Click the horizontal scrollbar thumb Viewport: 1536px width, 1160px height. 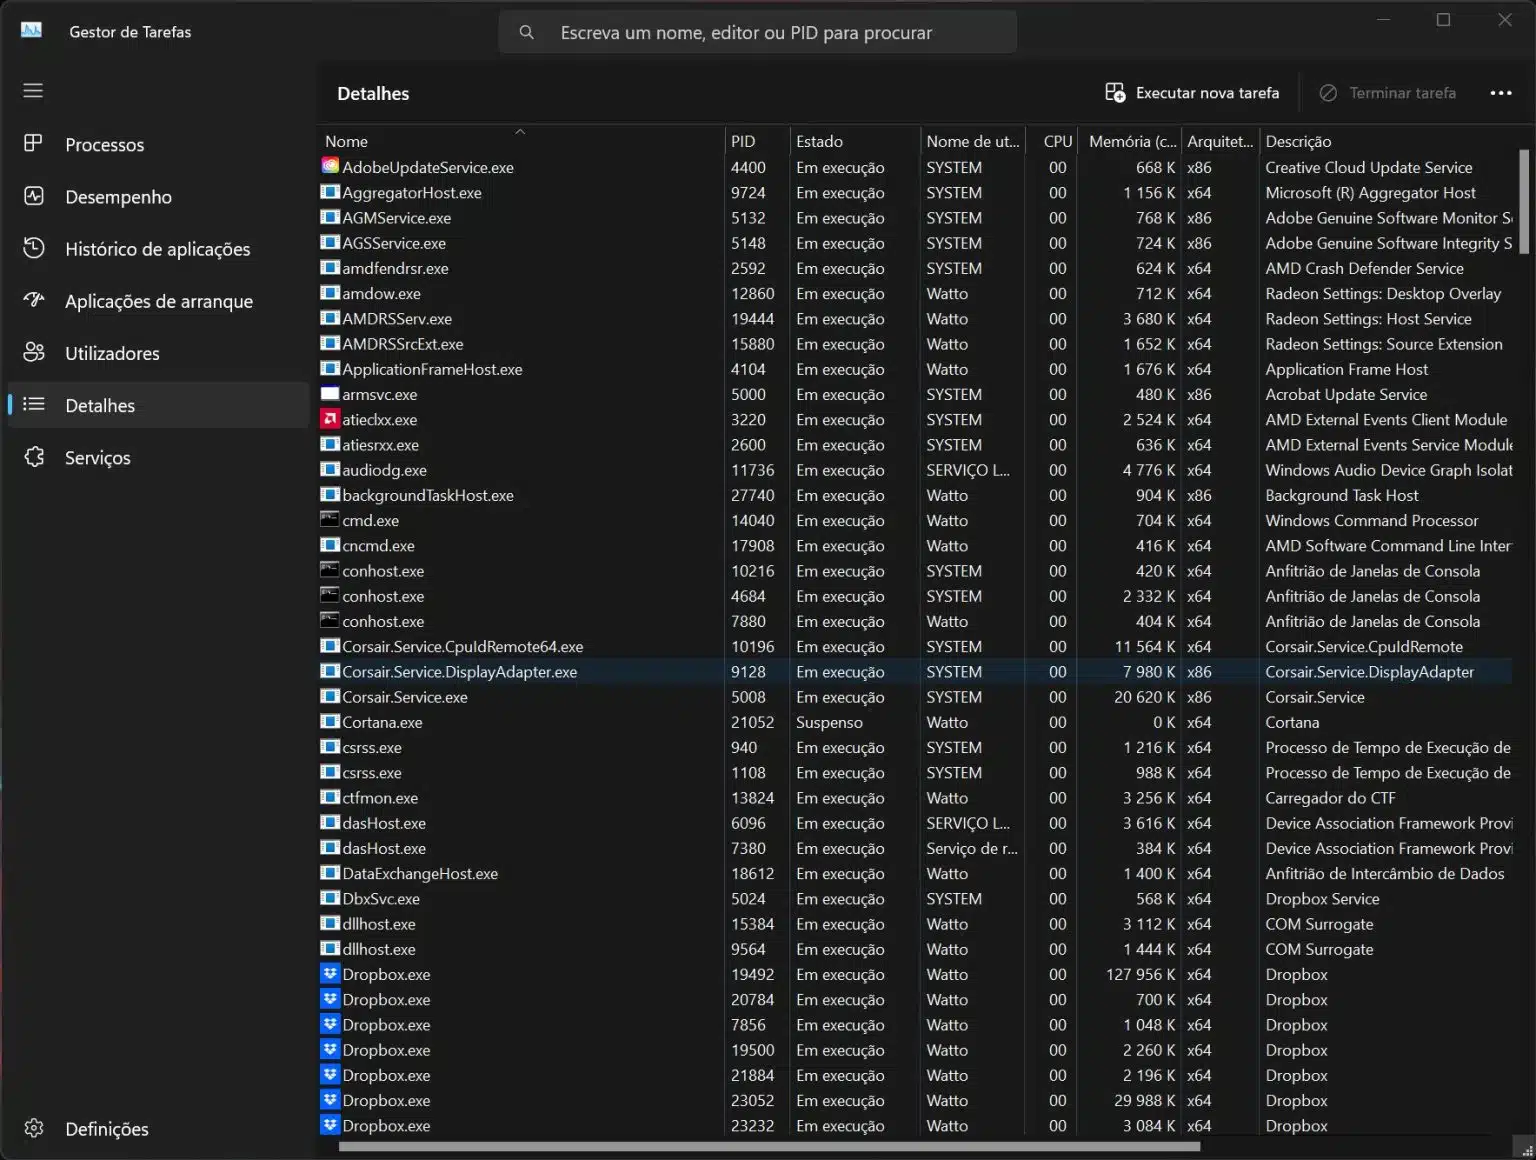(x=769, y=1146)
